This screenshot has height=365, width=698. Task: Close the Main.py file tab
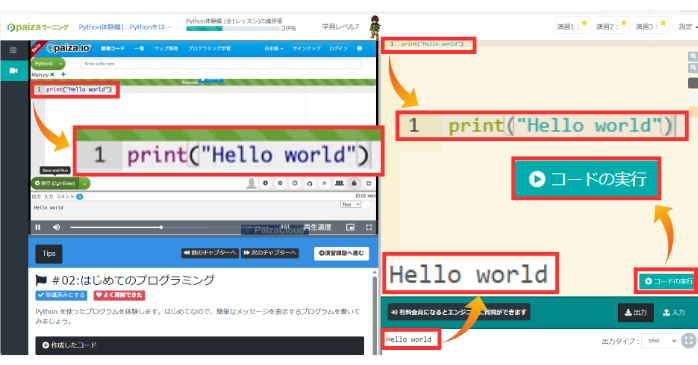tap(52, 75)
